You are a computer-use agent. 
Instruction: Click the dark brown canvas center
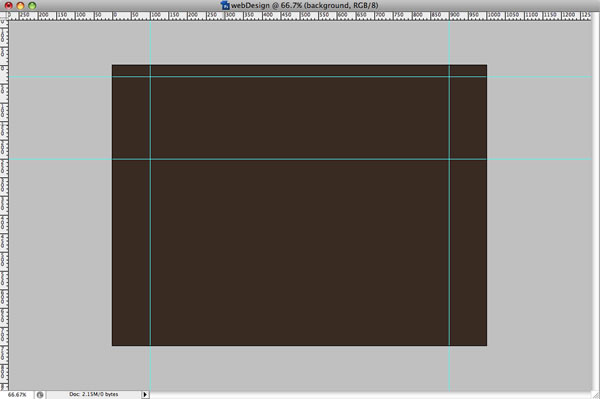(x=299, y=205)
